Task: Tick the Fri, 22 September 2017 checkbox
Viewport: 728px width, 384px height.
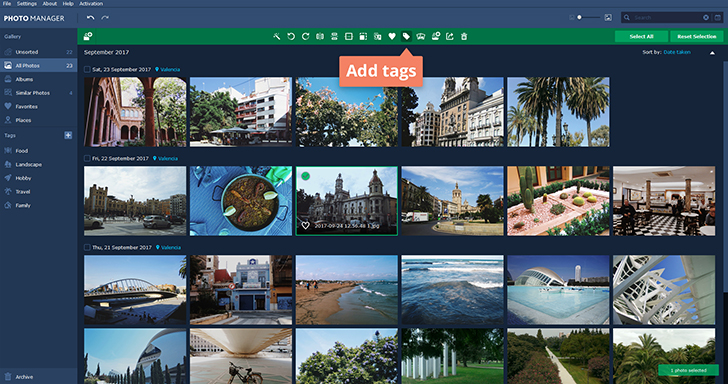Action: 87,158
